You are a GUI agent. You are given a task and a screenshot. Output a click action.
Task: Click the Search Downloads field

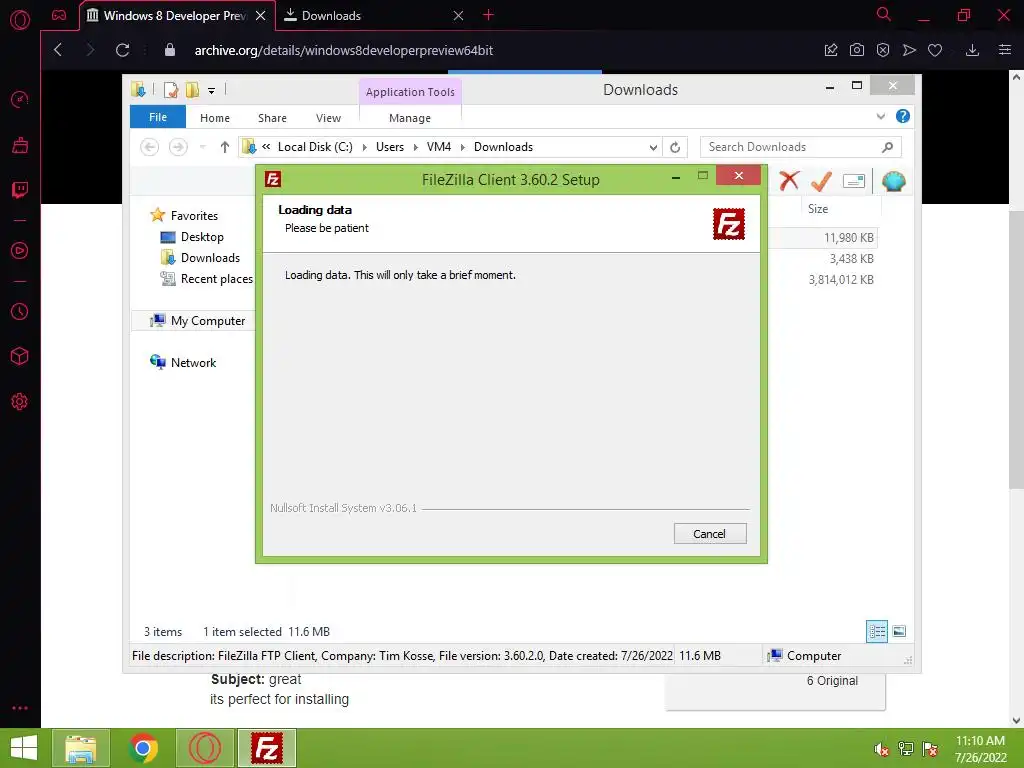pos(801,147)
